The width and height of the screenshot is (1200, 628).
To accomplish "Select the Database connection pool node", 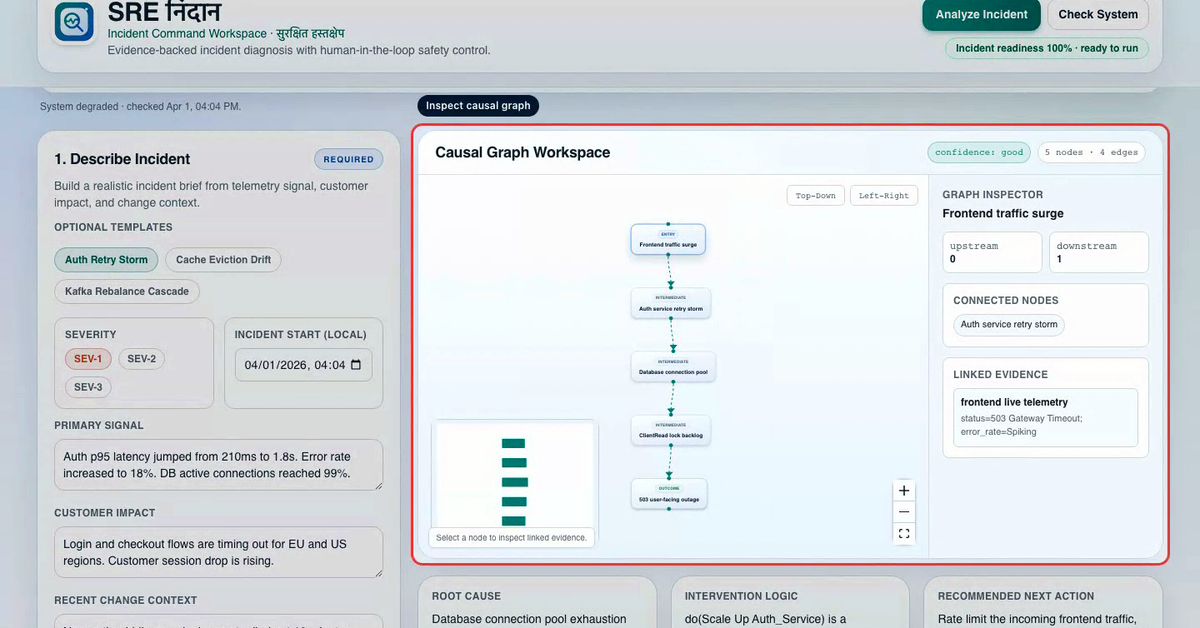I will [x=671, y=366].
